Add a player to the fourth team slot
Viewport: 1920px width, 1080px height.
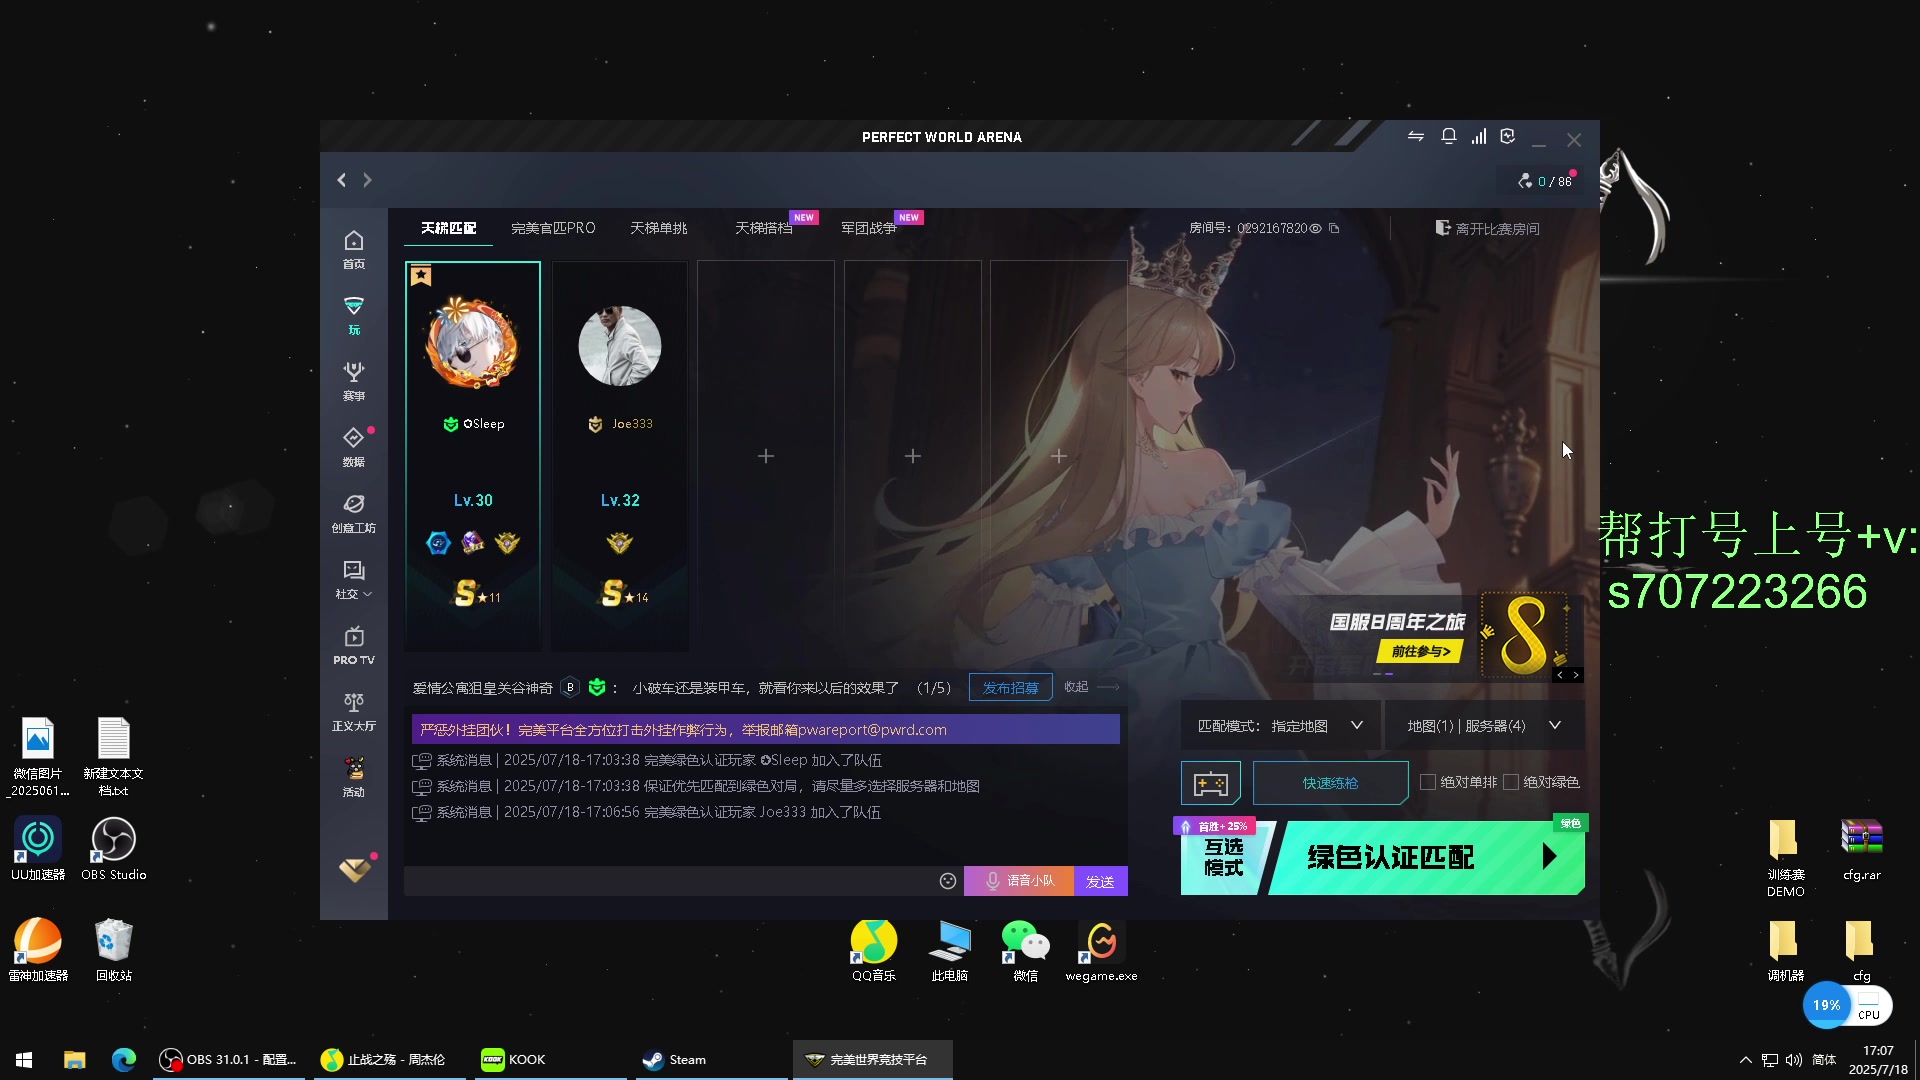click(912, 456)
